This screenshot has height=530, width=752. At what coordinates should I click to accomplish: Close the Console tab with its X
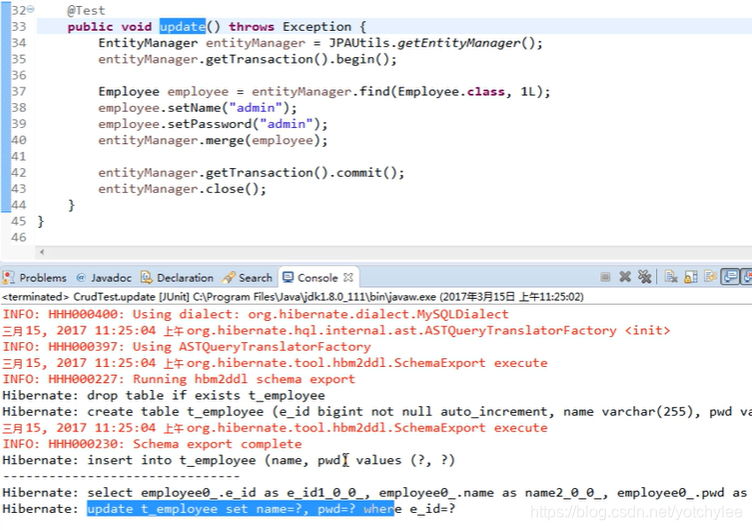[348, 277]
